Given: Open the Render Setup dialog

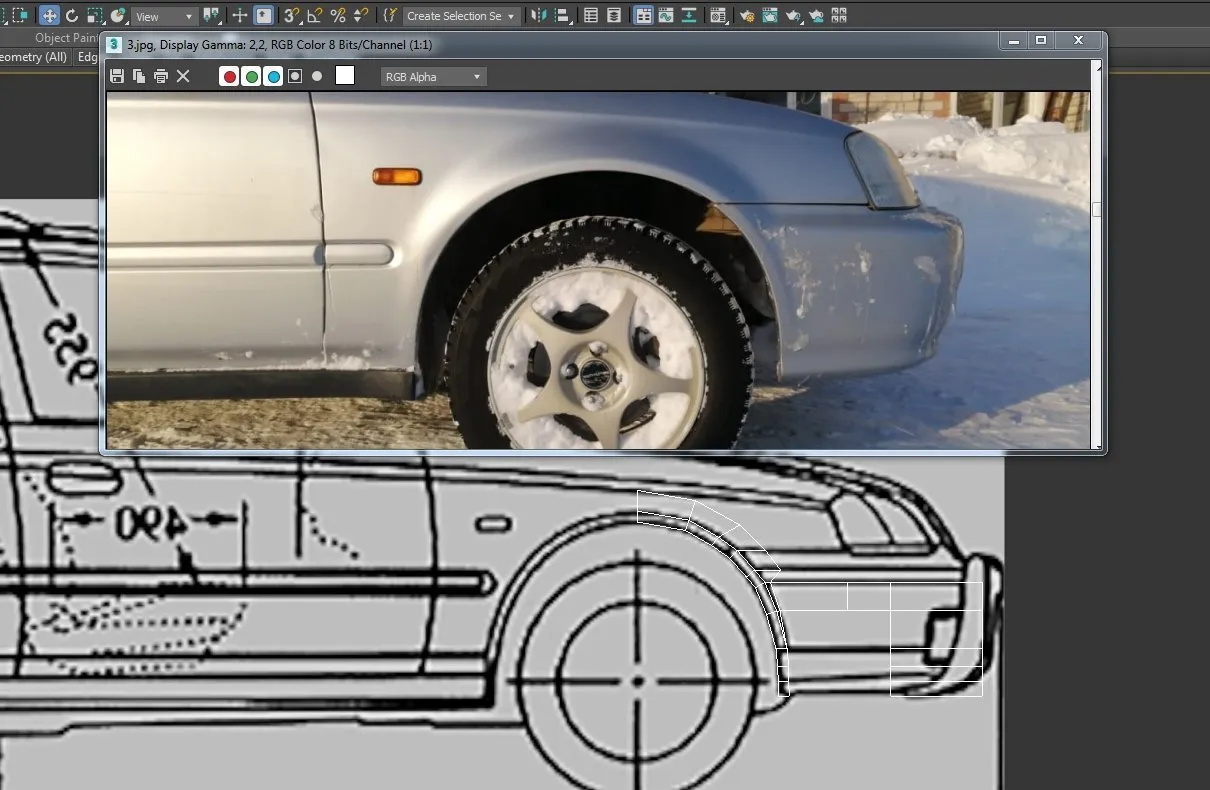Looking at the screenshot, I should (x=746, y=16).
